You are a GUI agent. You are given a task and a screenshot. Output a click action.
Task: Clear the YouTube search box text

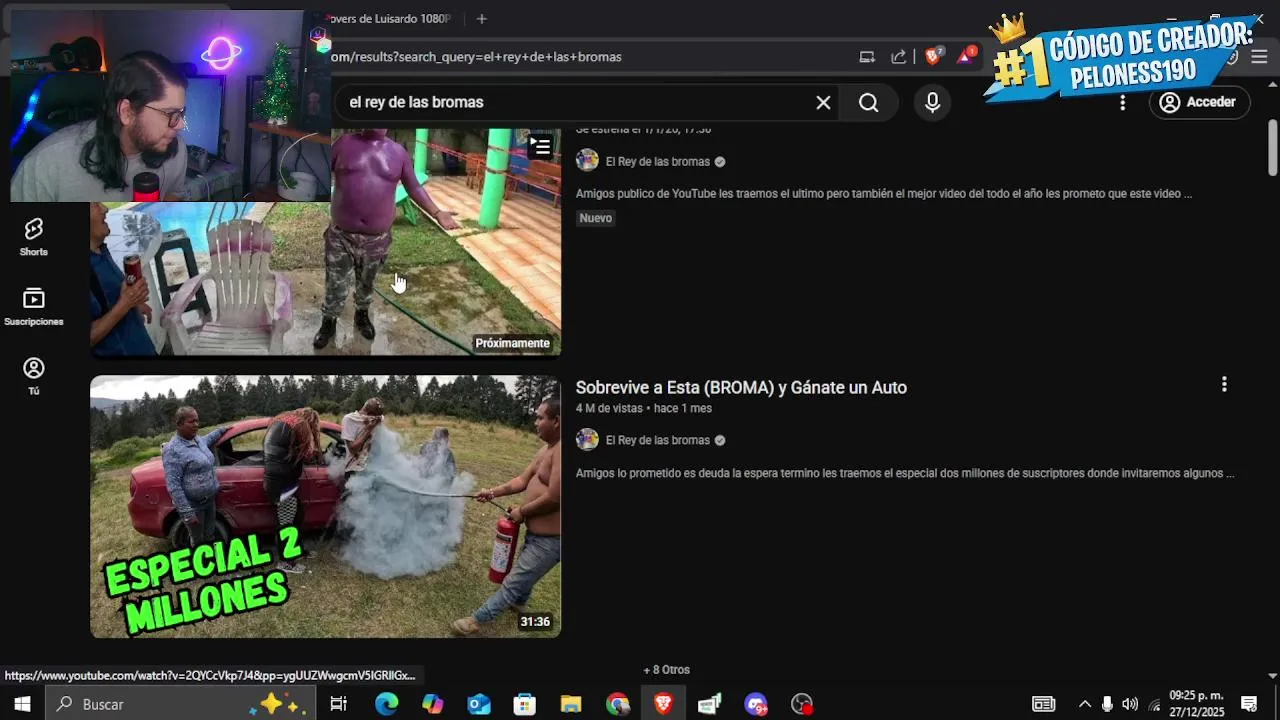click(x=823, y=102)
